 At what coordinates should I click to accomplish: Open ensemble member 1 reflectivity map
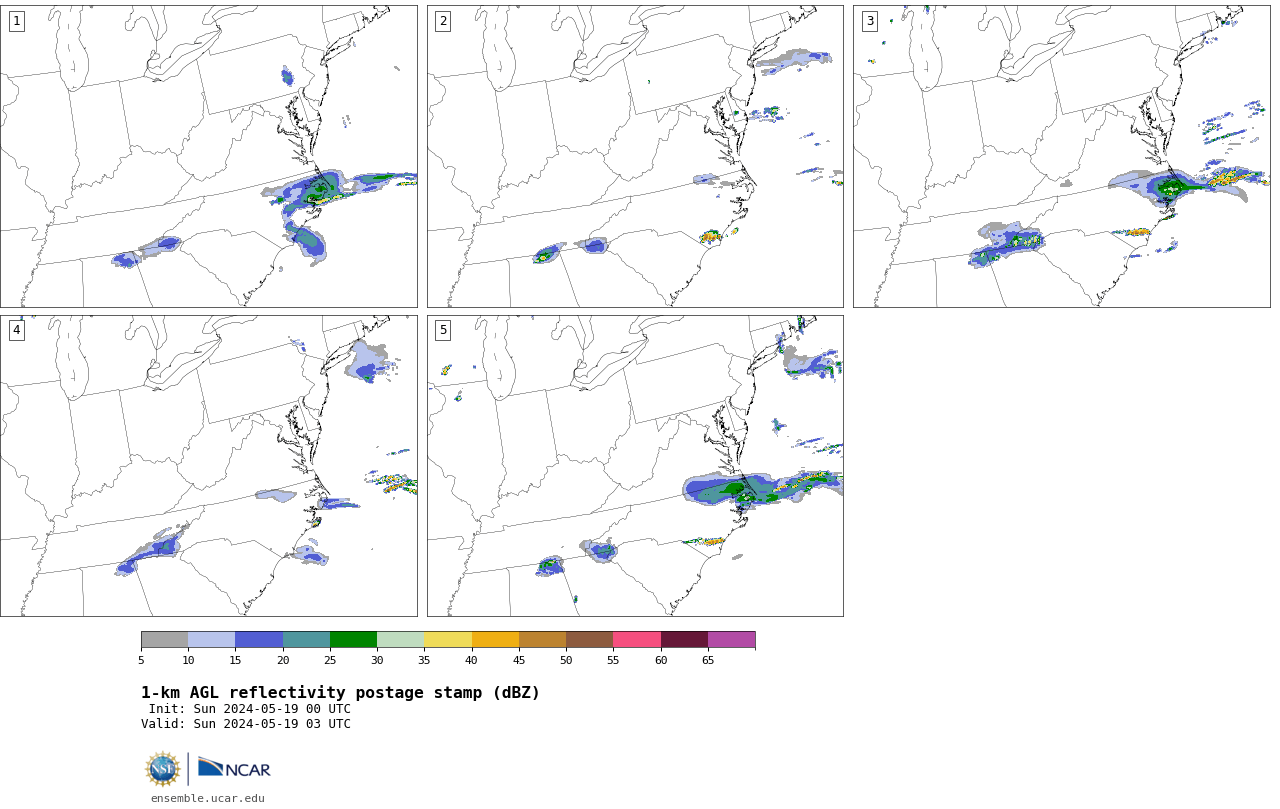click(x=209, y=156)
